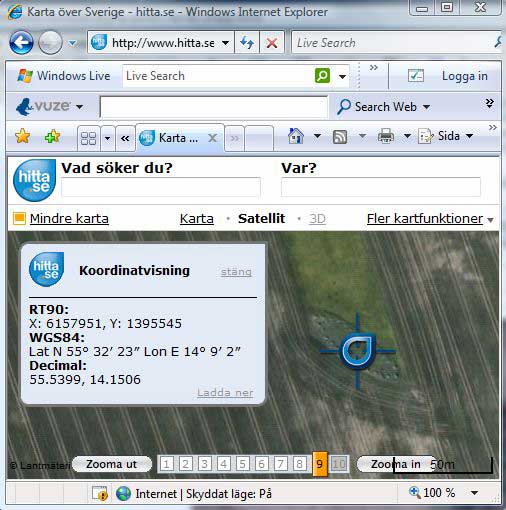Click the status bar security lock icon
506x510 pixels.
(x=100, y=493)
